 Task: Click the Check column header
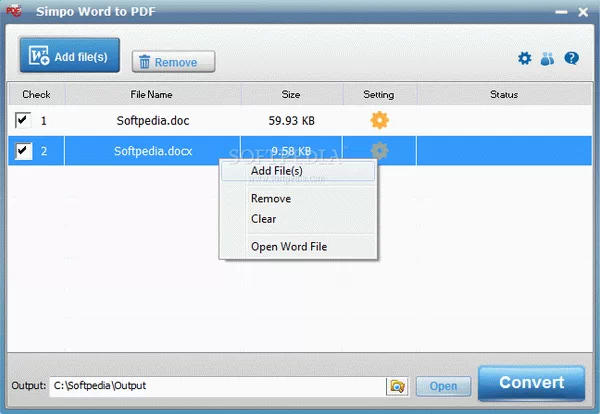pos(36,94)
